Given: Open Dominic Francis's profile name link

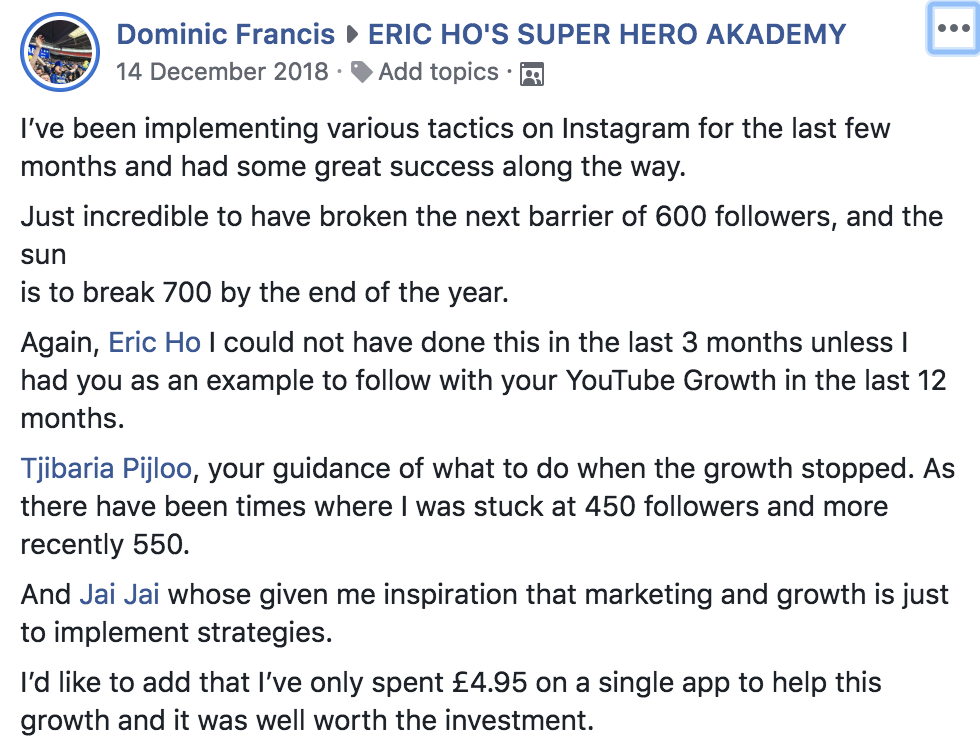Looking at the screenshot, I should (226, 34).
